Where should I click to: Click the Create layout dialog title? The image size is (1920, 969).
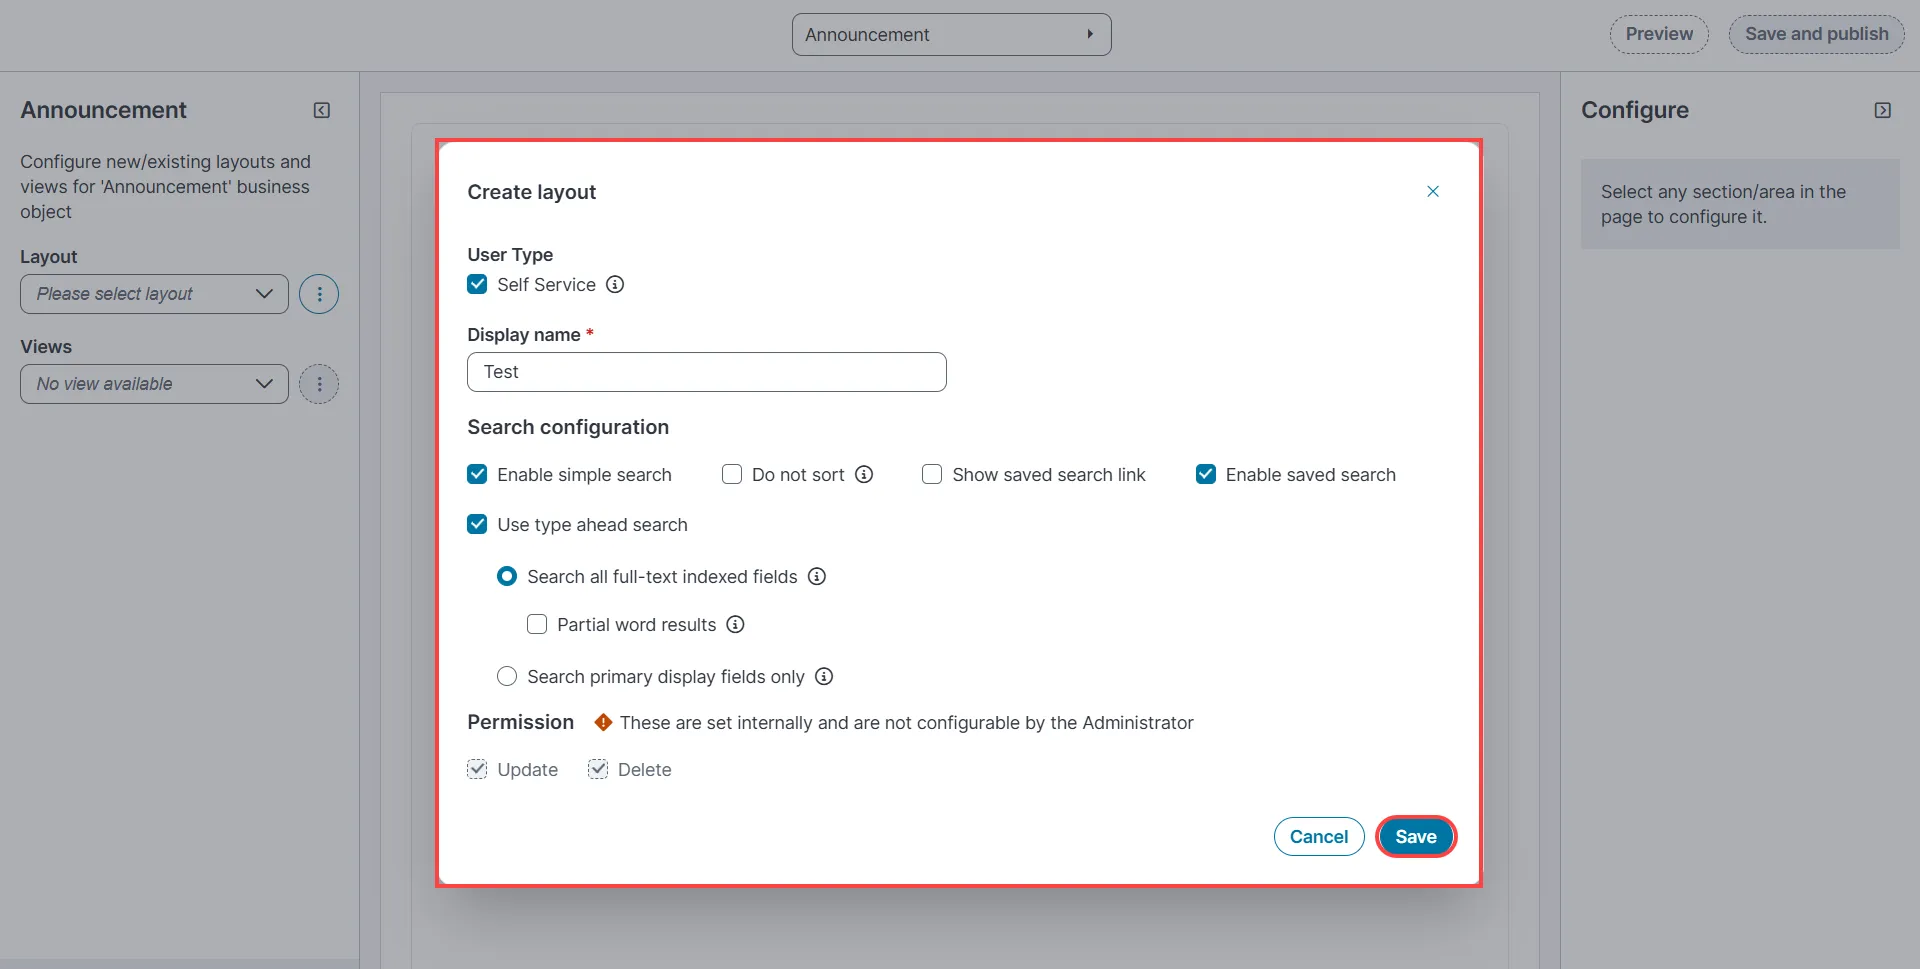(532, 192)
